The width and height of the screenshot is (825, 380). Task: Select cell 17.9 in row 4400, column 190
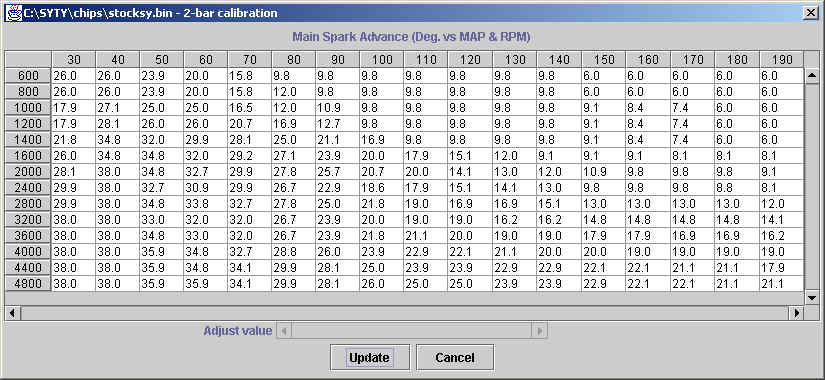tap(781, 267)
